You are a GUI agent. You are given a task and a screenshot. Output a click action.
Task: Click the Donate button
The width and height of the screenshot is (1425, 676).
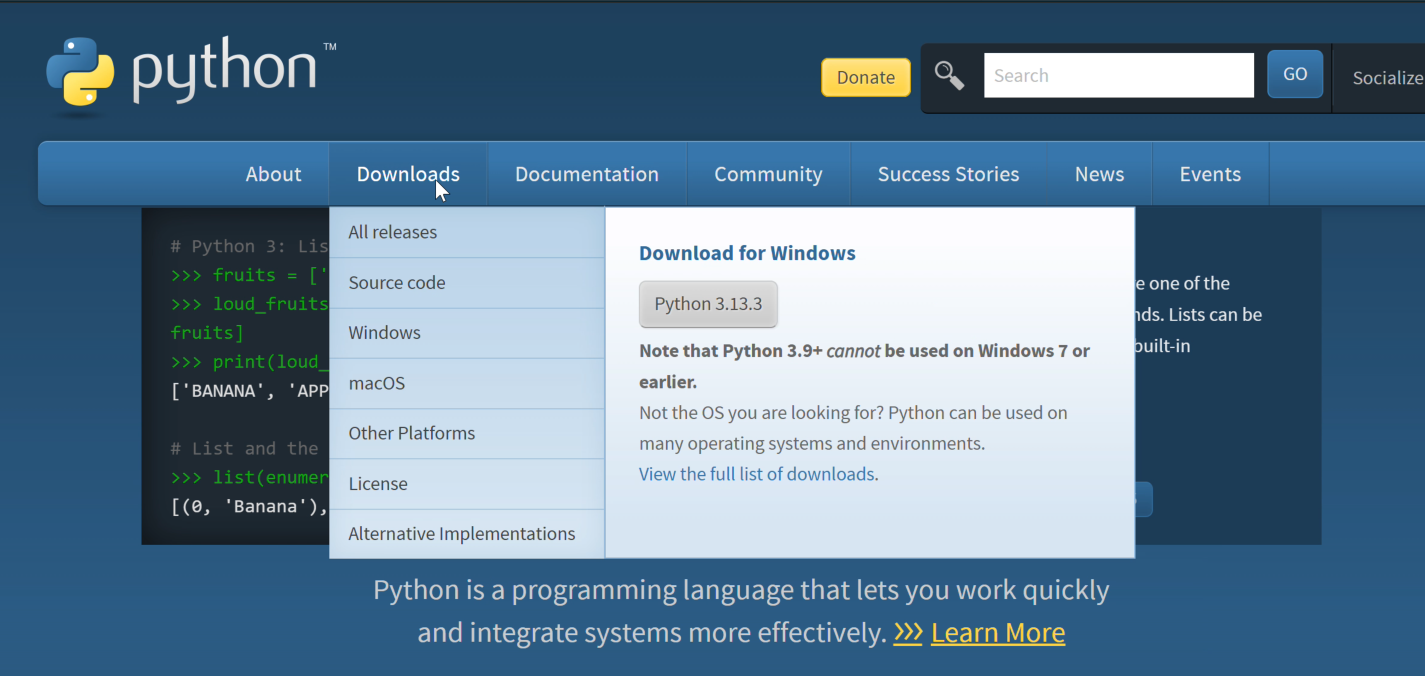866,78
